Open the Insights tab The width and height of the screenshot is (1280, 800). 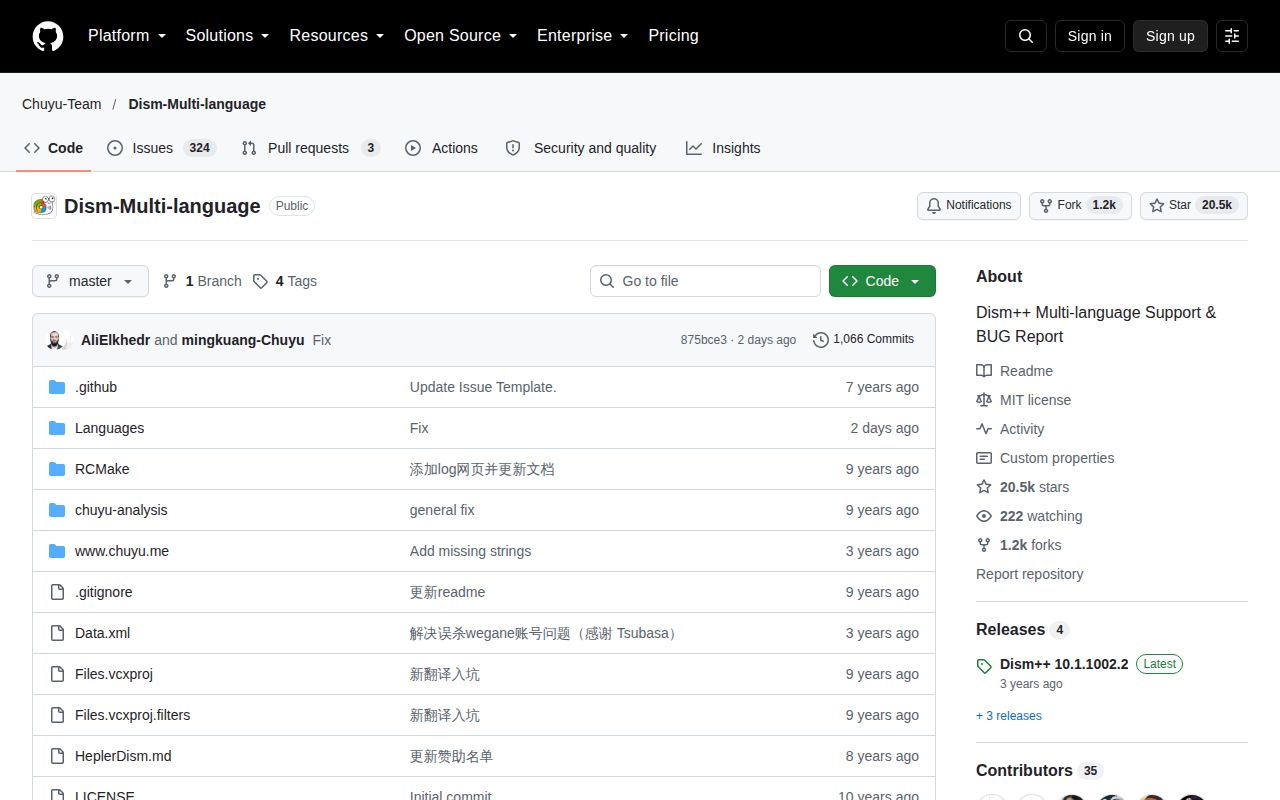723,148
